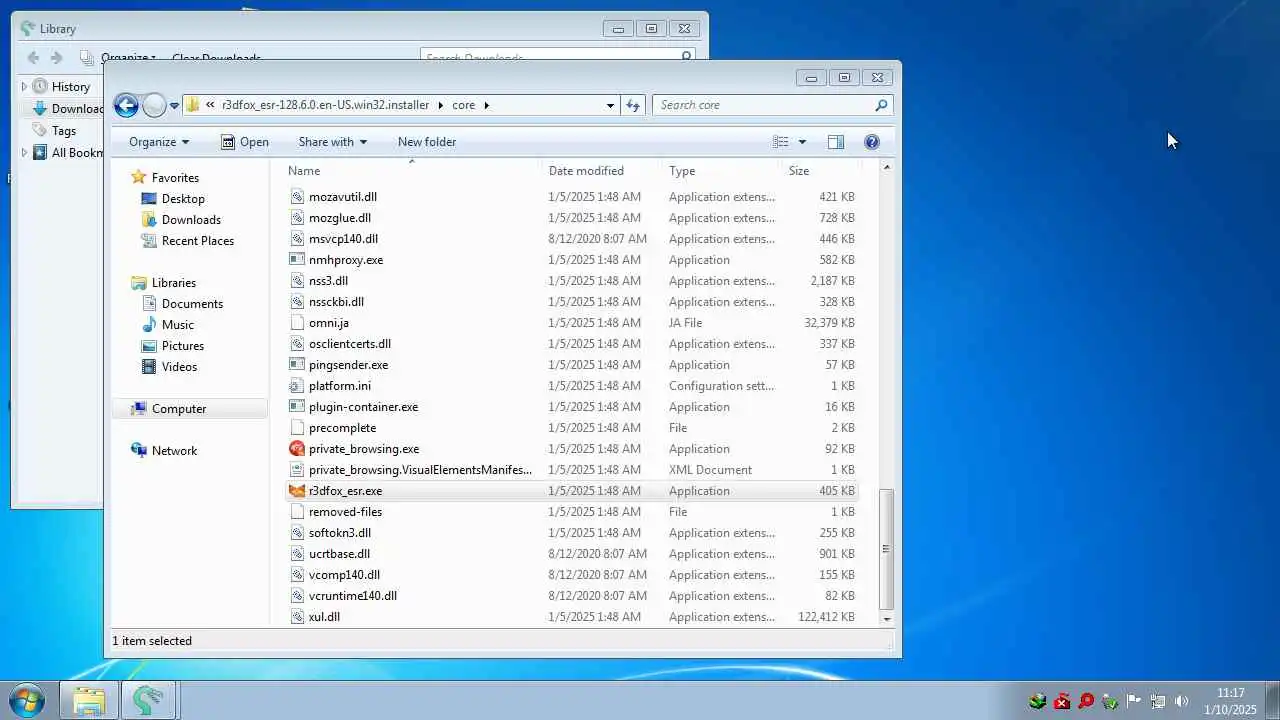Click the Library window Back arrow
1280x720 pixels.
click(x=34, y=58)
